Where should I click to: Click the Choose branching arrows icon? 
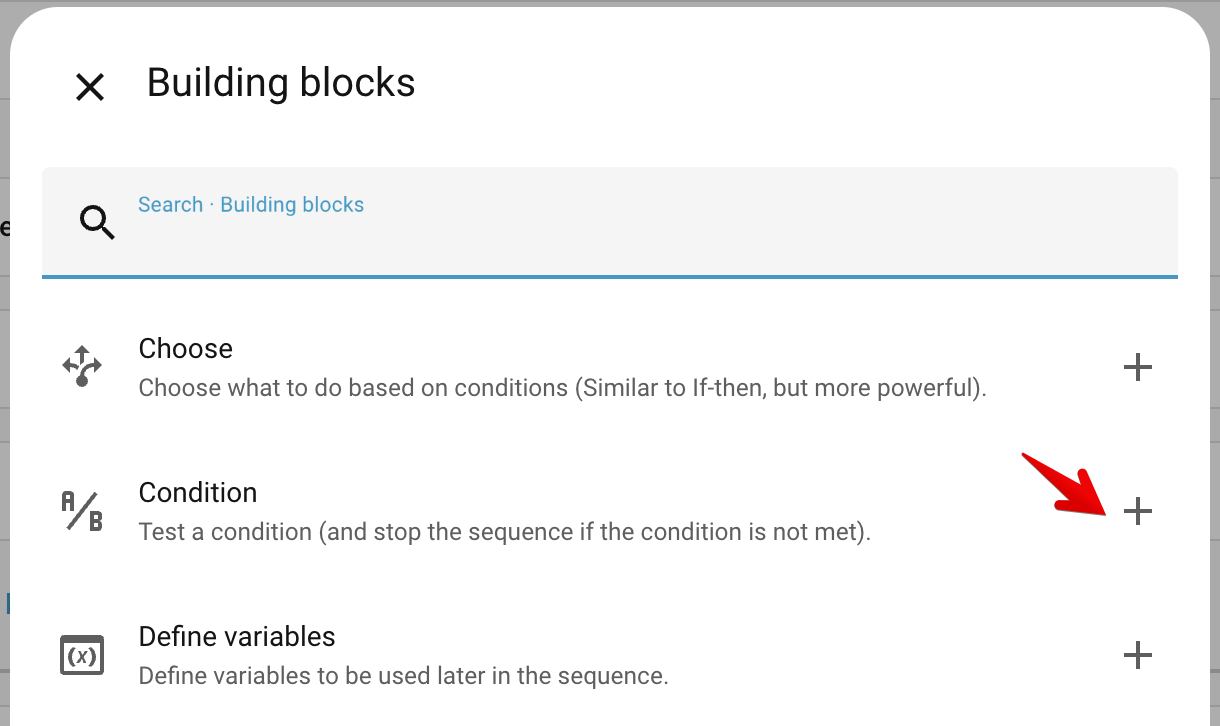(82, 367)
